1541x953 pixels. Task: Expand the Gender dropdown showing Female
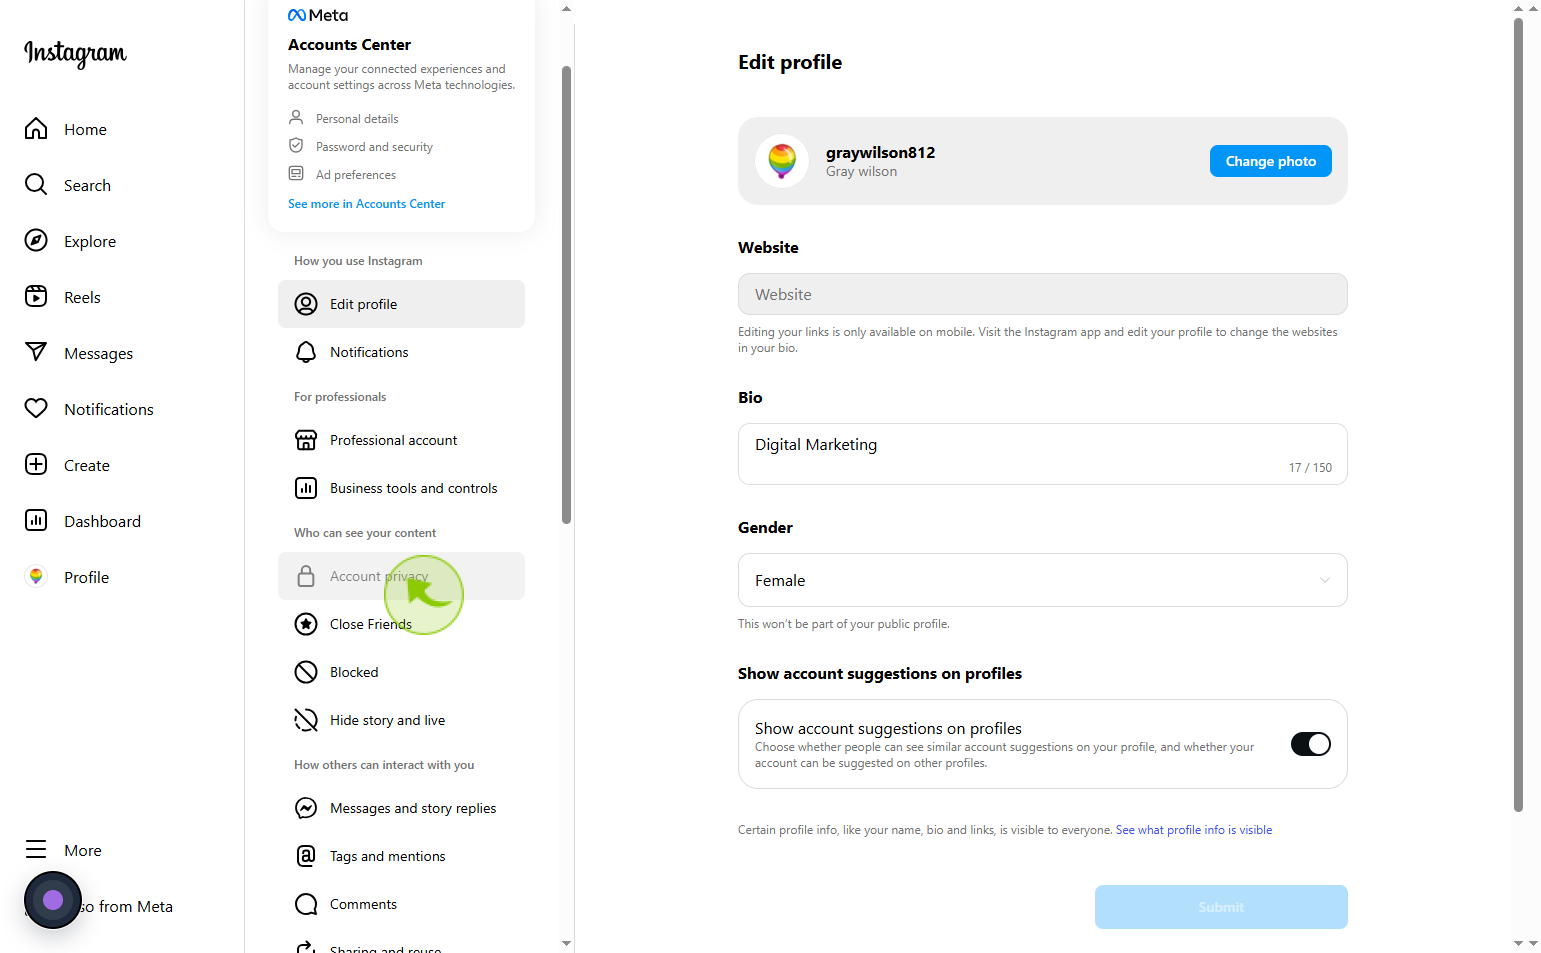point(1042,580)
